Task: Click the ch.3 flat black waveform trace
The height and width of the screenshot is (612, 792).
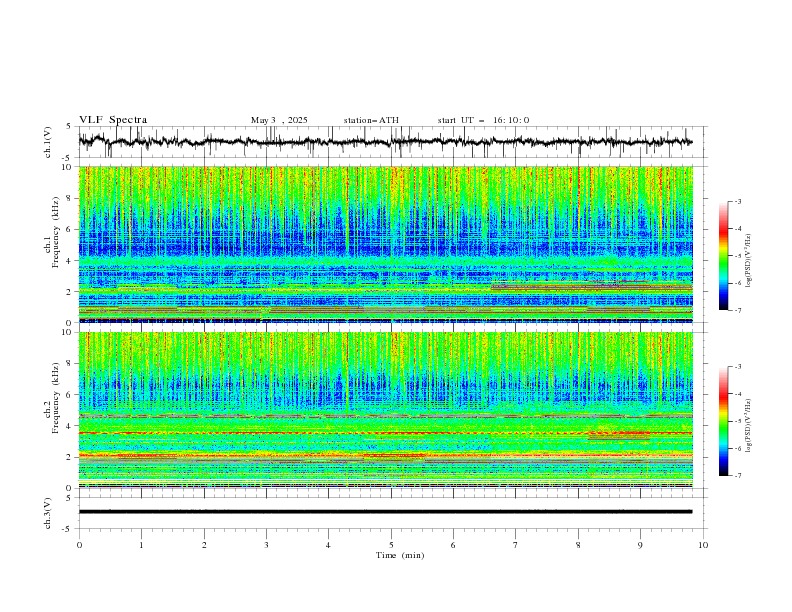Action: coord(385,512)
